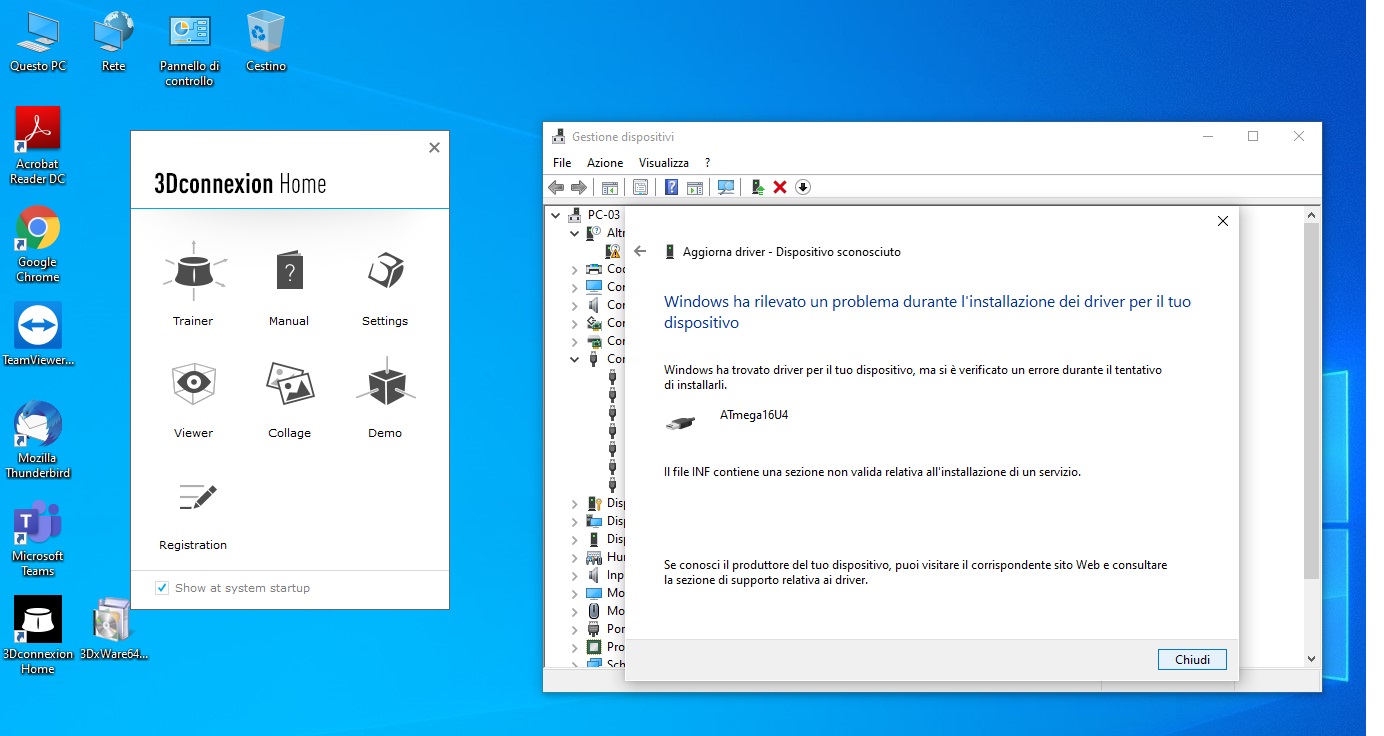
Task: Open the Azione menu
Action: (605, 162)
